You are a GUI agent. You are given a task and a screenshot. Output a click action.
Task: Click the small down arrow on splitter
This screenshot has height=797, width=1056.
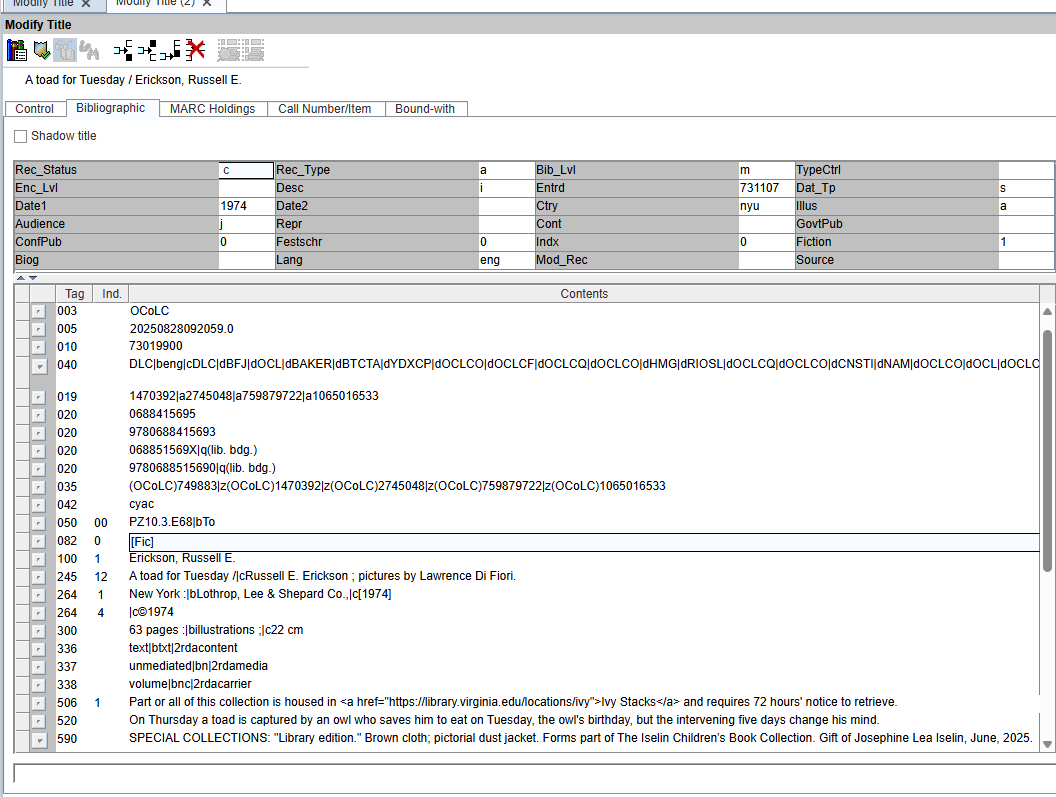coord(33,278)
